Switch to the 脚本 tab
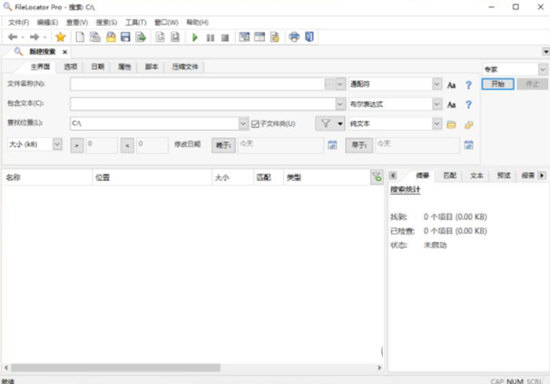 click(x=152, y=67)
